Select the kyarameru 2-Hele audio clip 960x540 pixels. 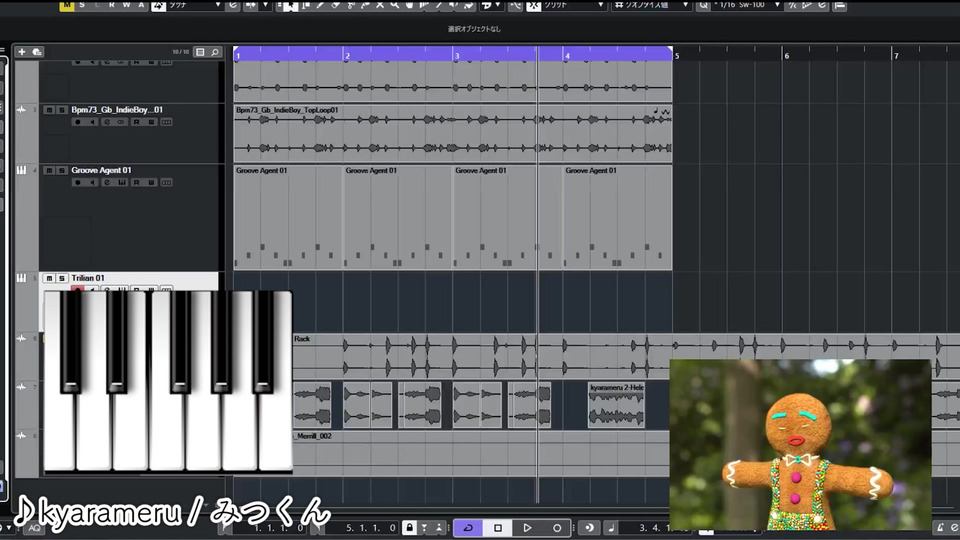[x=617, y=405]
